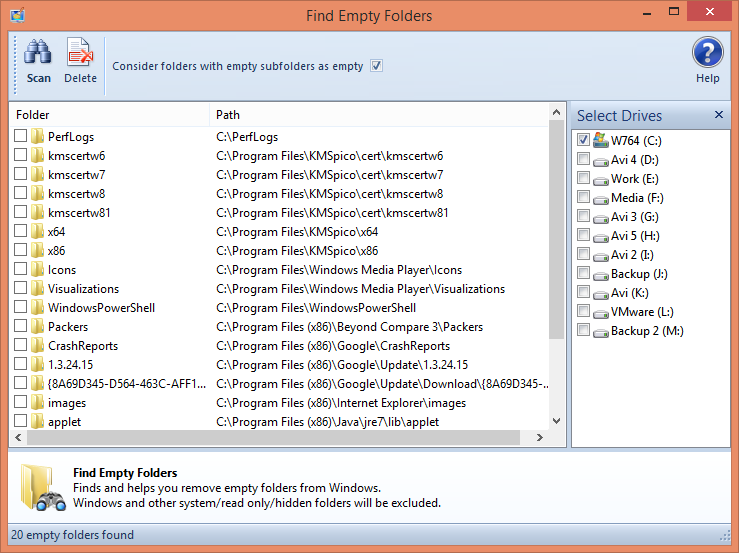Screen dimensions: 739x553
Task: Click the W764 (C:) Windows drive icon
Action: pyautogui.click(x=600, y=140)
